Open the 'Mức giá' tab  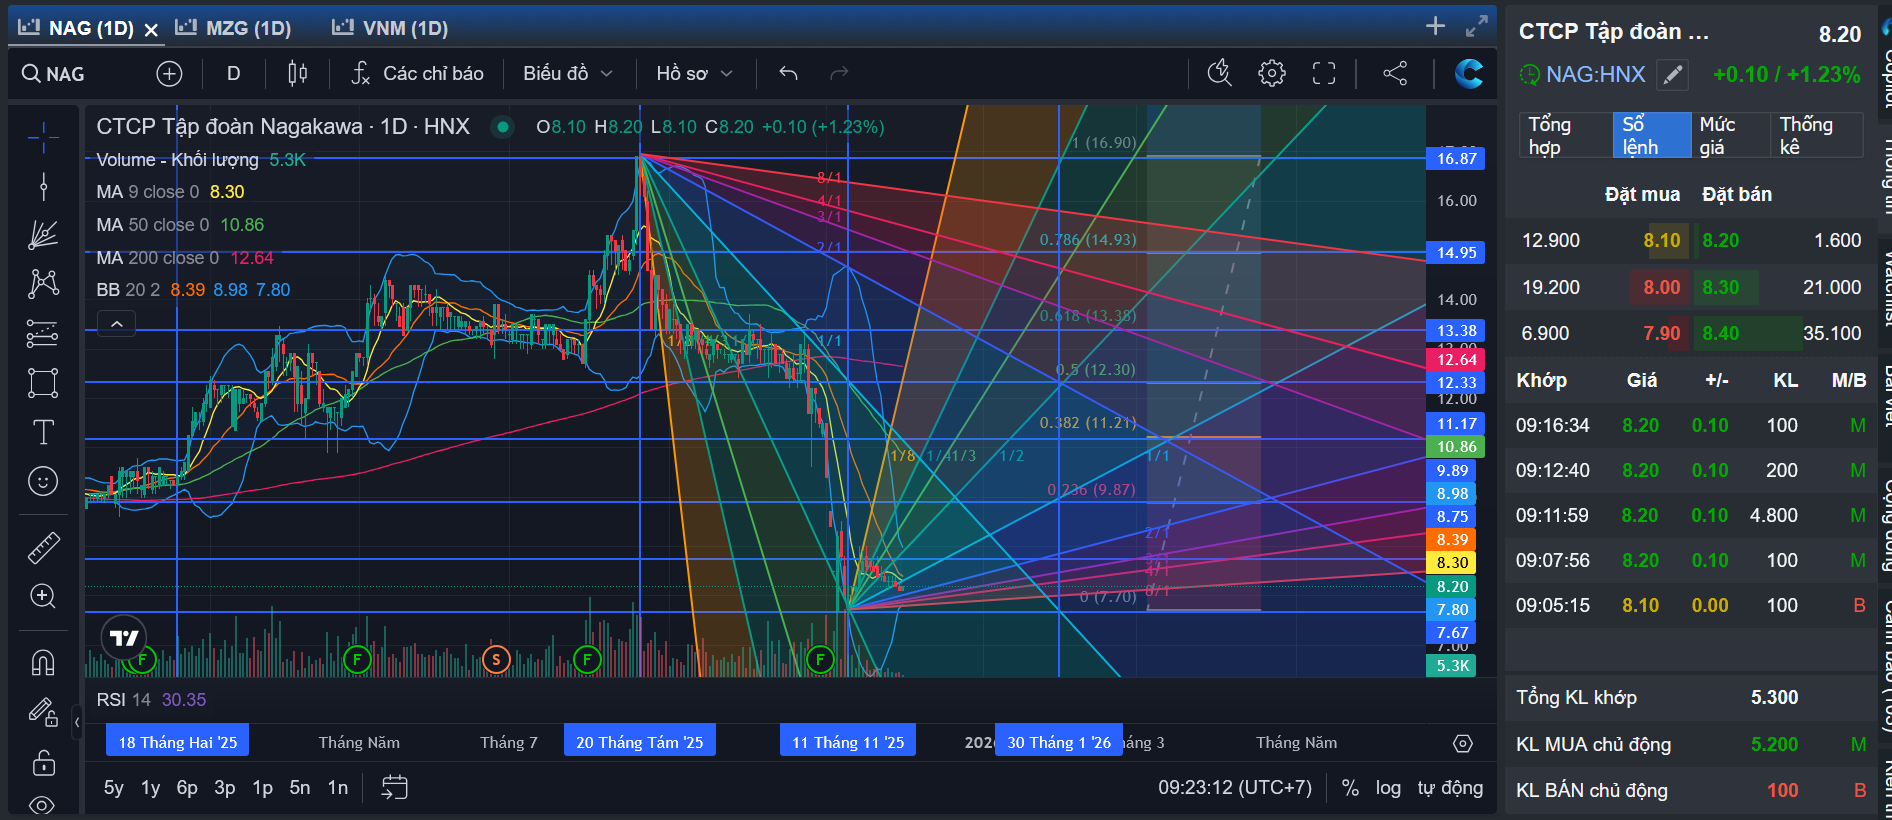pyautogui.click(x=1731, y=135)
